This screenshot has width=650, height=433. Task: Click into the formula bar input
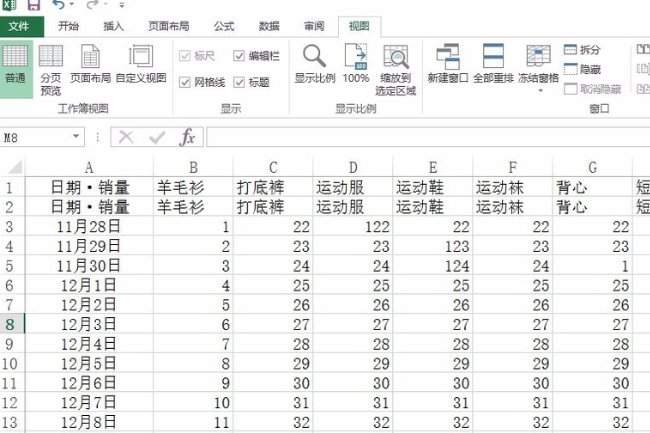[428, 137]
